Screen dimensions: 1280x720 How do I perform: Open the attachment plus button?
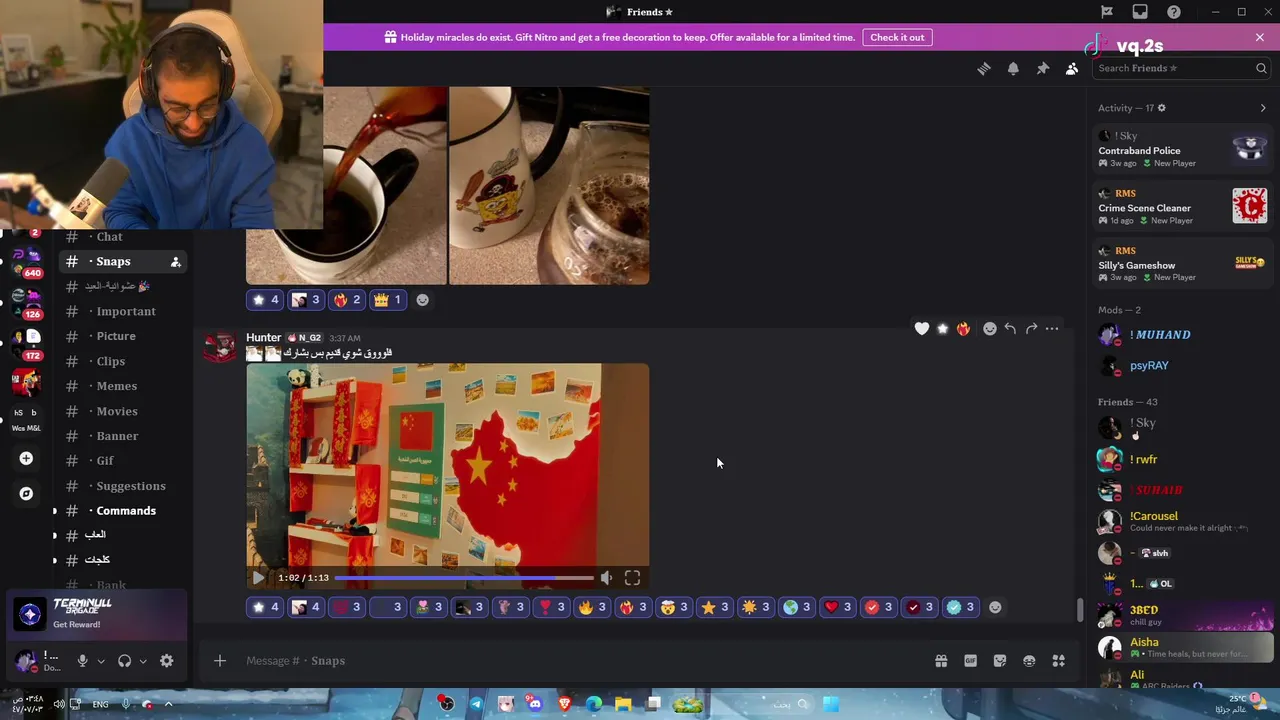220,661
